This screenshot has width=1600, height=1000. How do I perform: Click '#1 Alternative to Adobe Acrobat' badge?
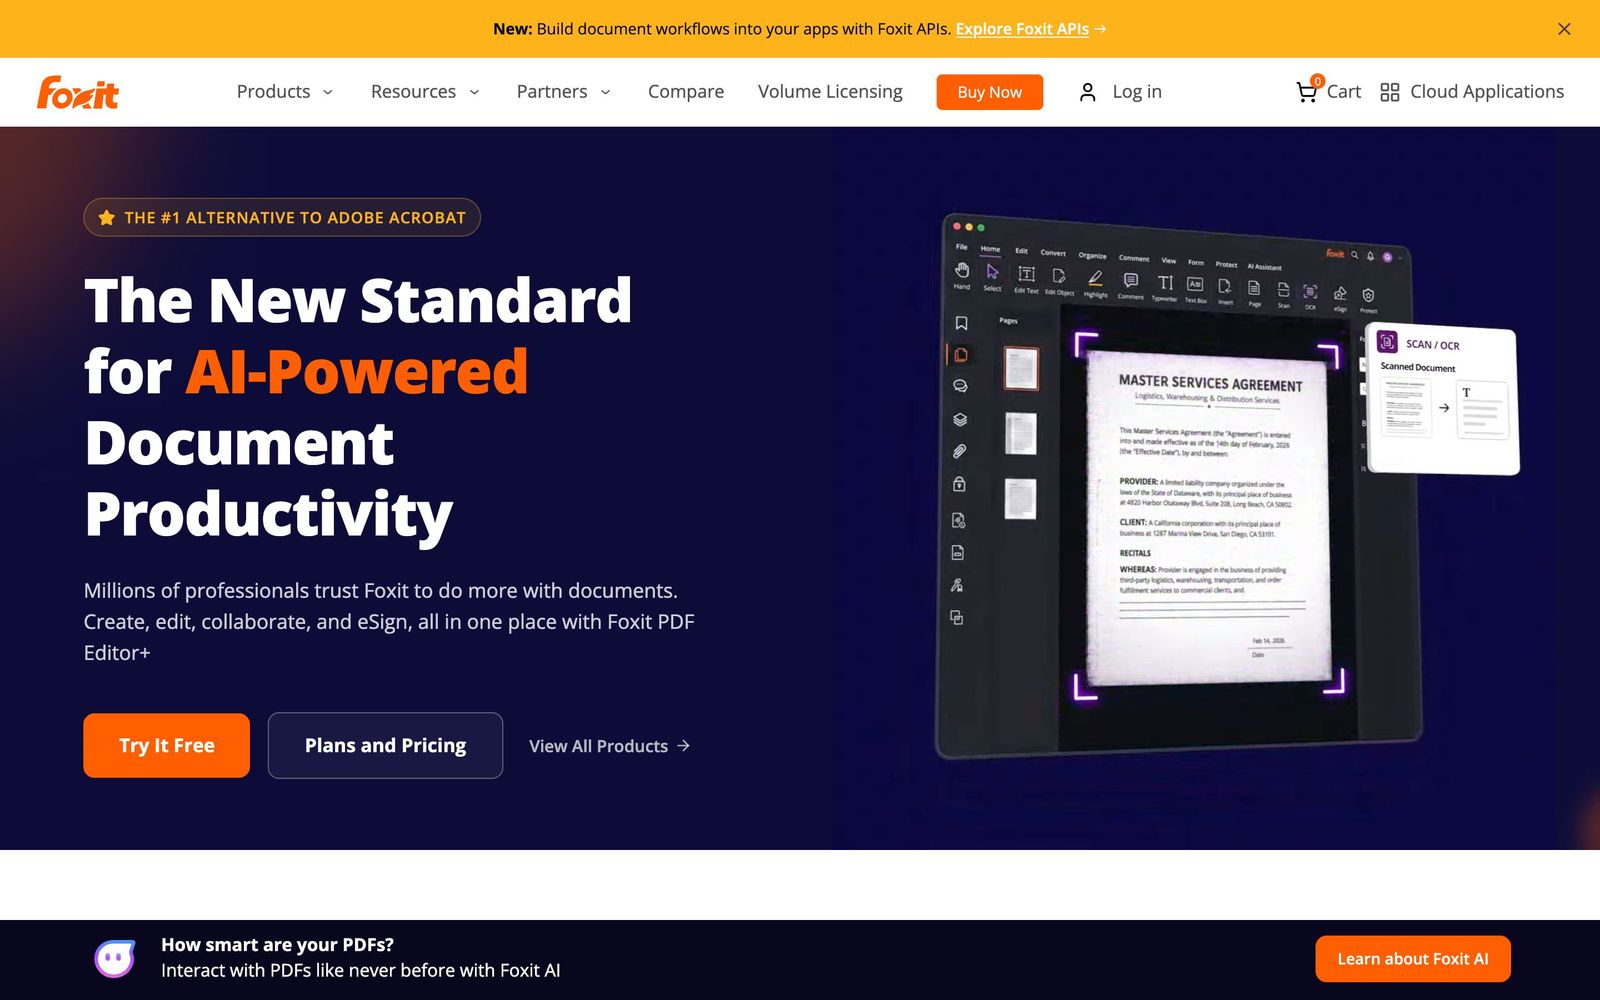pyautogui.click(x=282, y=217)
